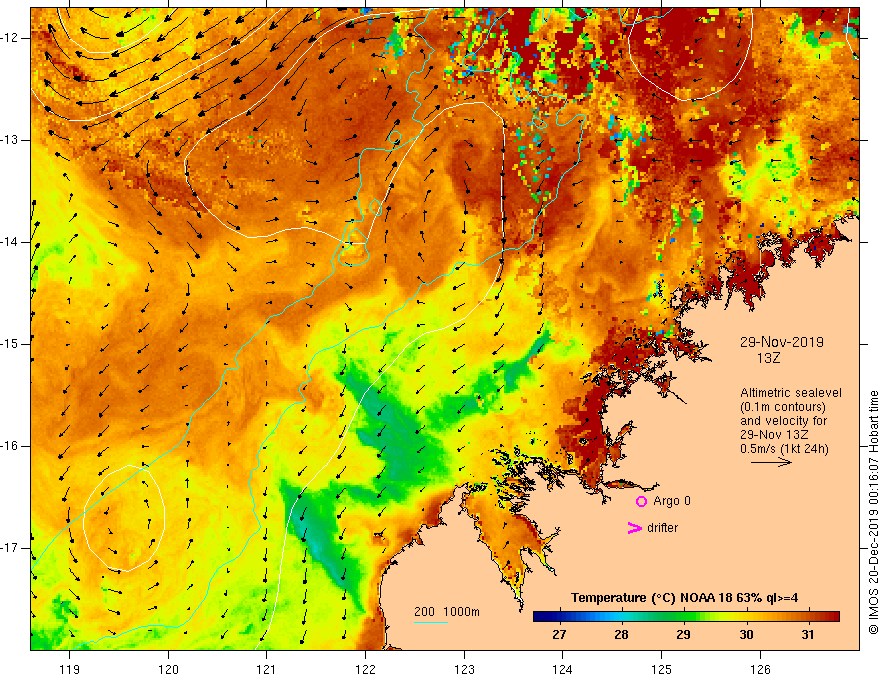Click the IMOS copyright timestamp text

pyautogui.click(x=873, y=513)
